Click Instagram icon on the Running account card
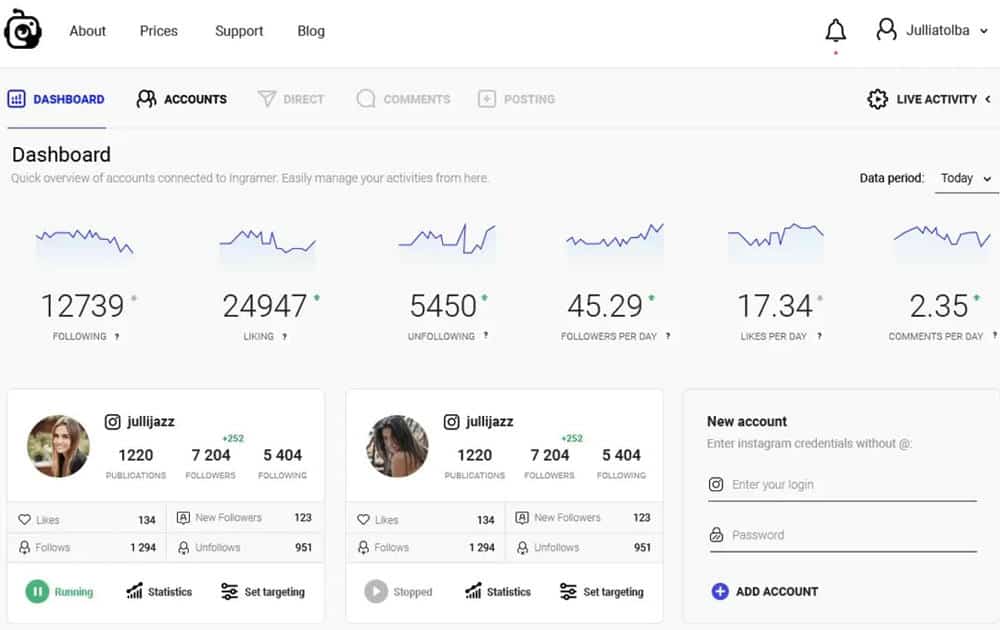This screenshot has height=630, width=1000. coord(112,421)
